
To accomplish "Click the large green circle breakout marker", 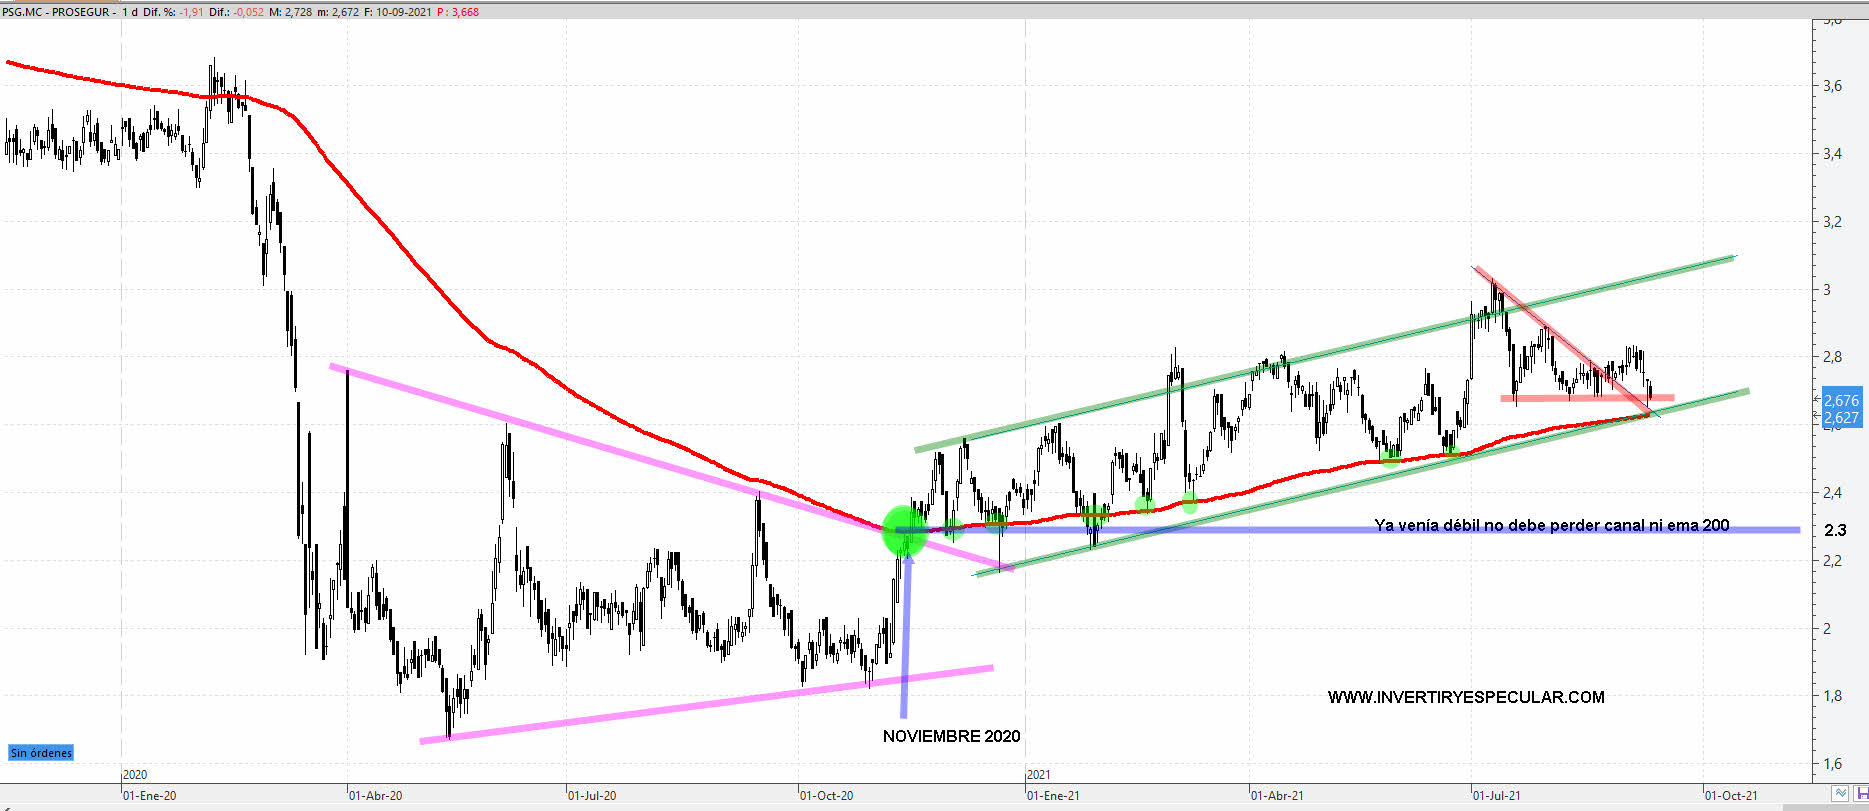I will [x=904, y=531].
